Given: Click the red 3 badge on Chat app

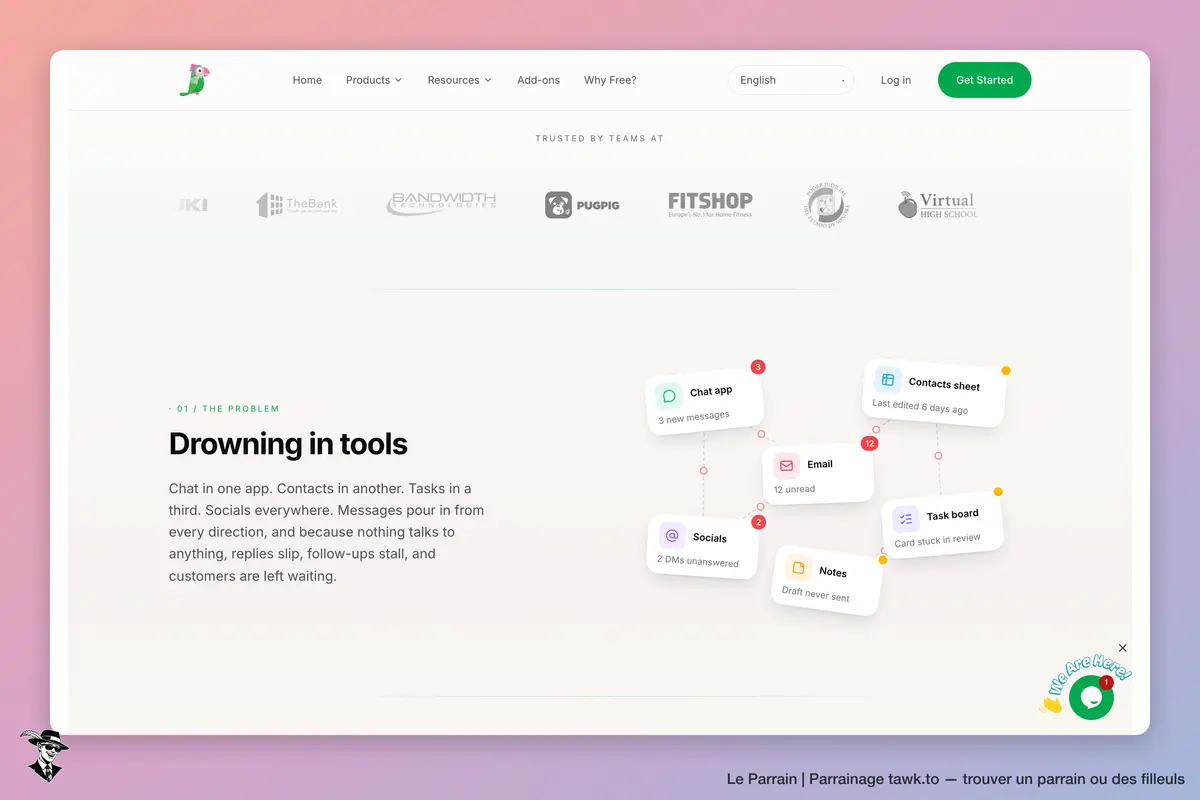Looking at the screenshot, I should (758, 367).
